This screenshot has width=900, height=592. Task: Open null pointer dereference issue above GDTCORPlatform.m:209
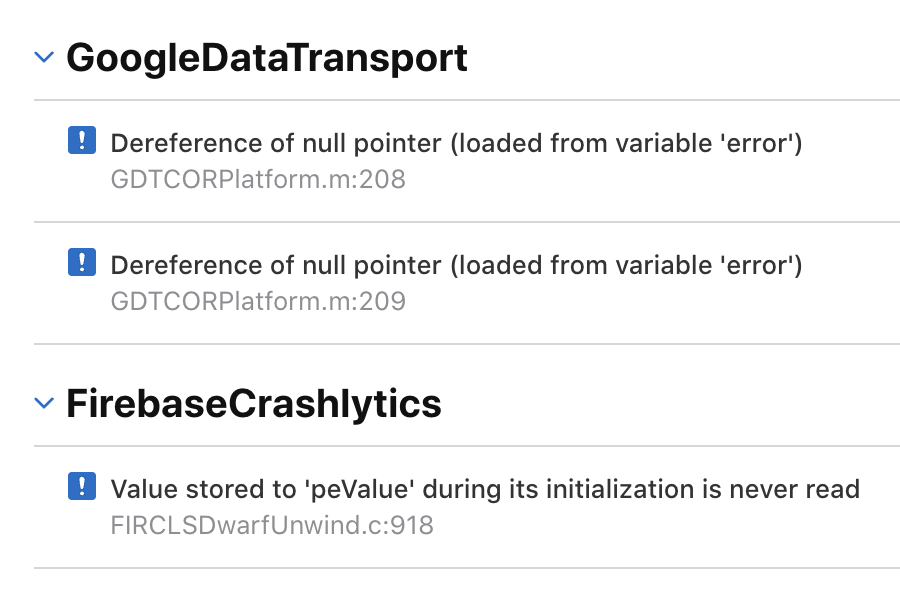click(x=456, y=266)
